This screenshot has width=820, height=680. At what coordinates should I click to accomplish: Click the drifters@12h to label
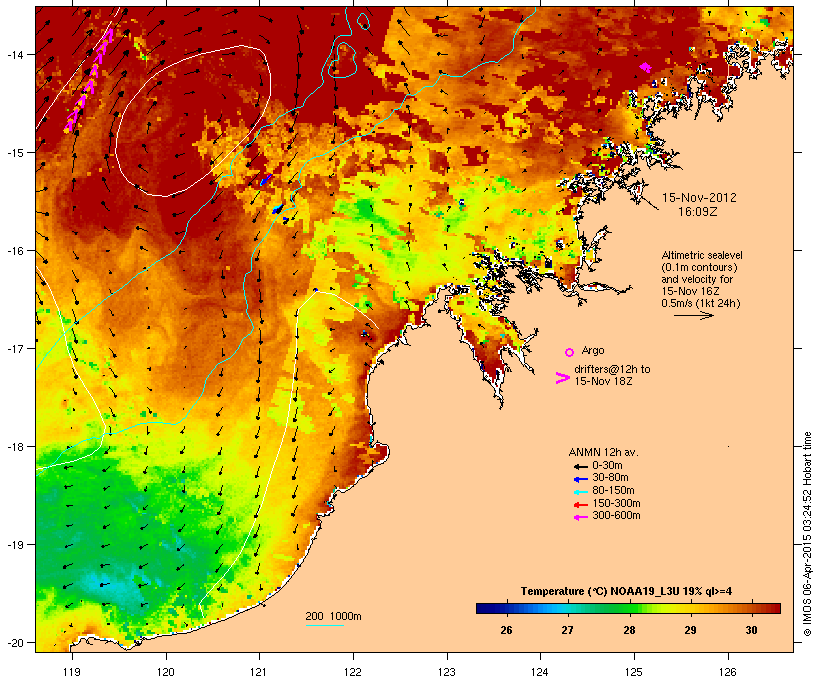coord(612,369)
